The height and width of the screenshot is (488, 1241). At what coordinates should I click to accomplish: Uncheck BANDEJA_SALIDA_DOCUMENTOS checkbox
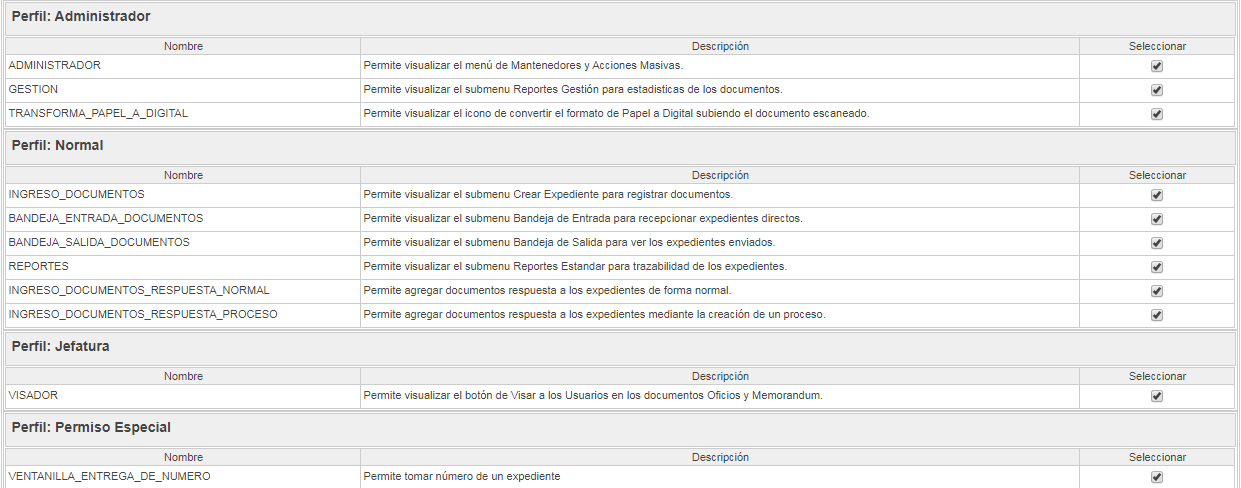[x=1157, y=243]
